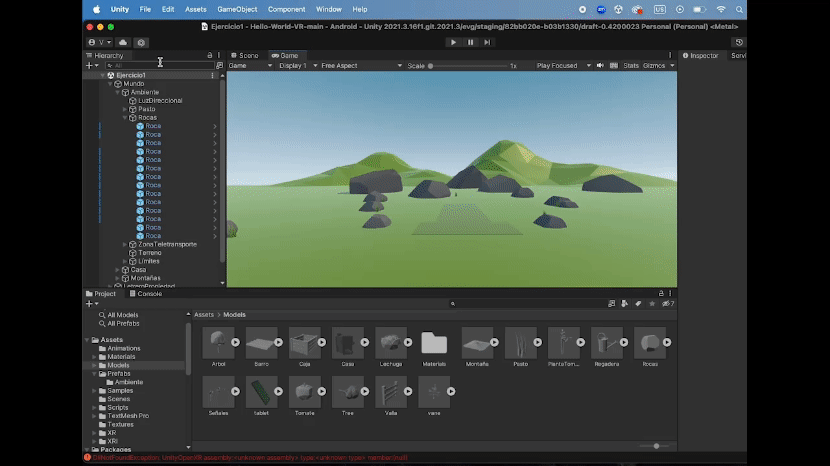Open the Game view mode dropdown
Viewport: 830px width, 466px height.
pyautogui.click(x=250, y=66)
